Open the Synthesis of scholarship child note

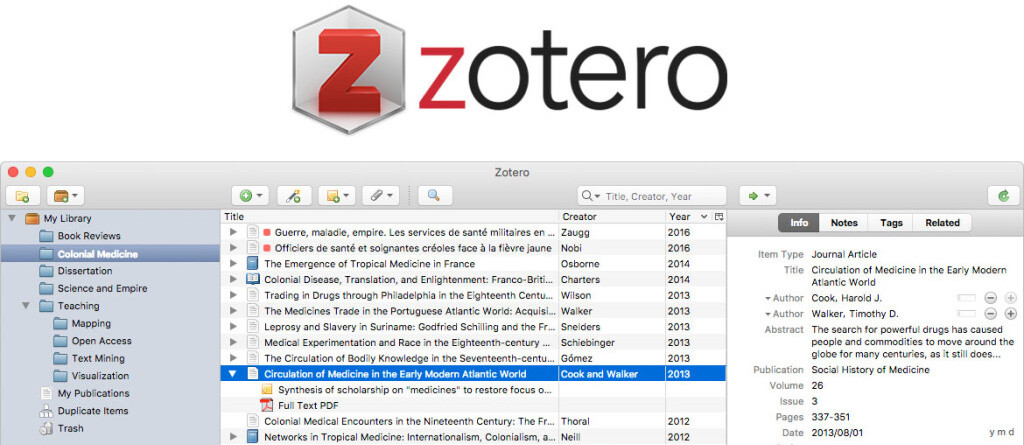415,389
